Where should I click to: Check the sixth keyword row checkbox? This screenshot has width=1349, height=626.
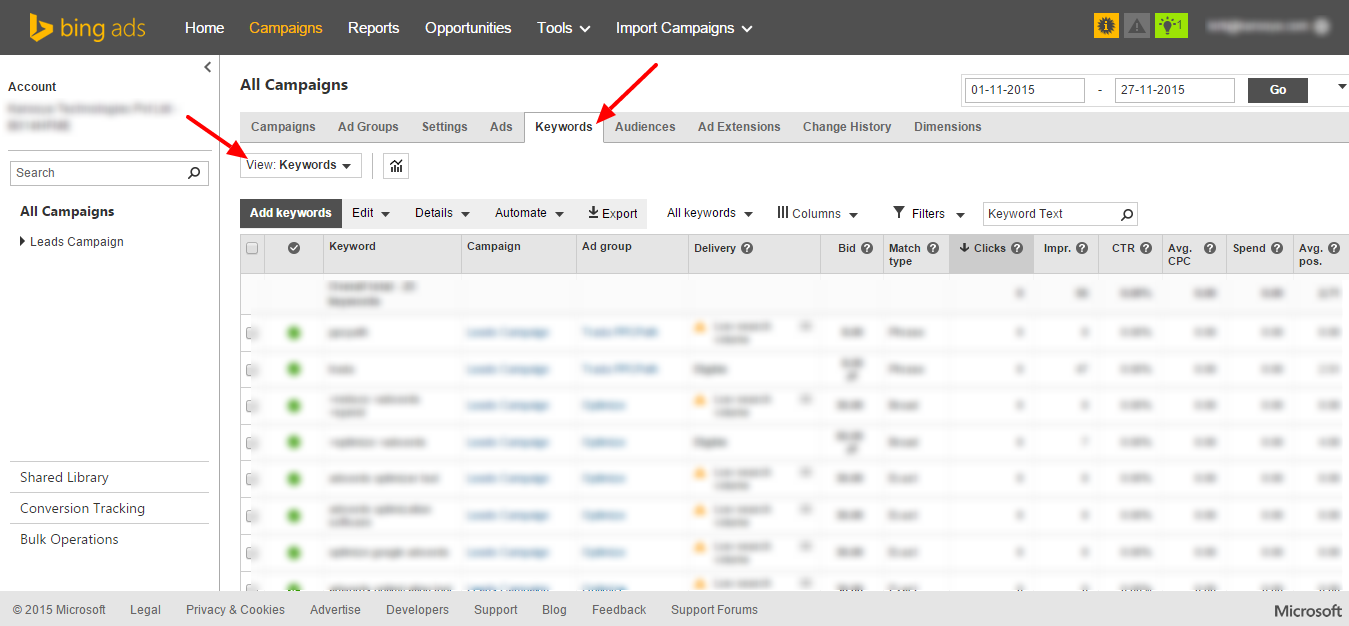point(252,516)
